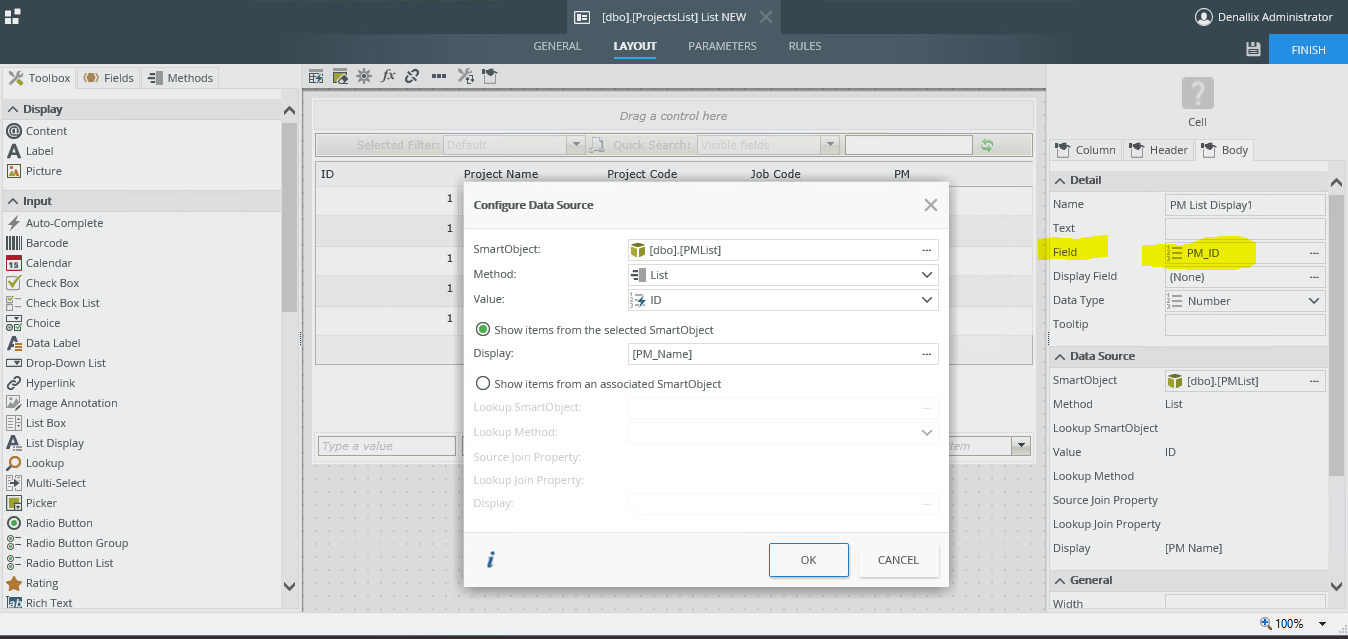Click the three-dots ellipsis icon in the design toolbar
This screenshot has height=639, width=1348.
click(x=439, y=76)
